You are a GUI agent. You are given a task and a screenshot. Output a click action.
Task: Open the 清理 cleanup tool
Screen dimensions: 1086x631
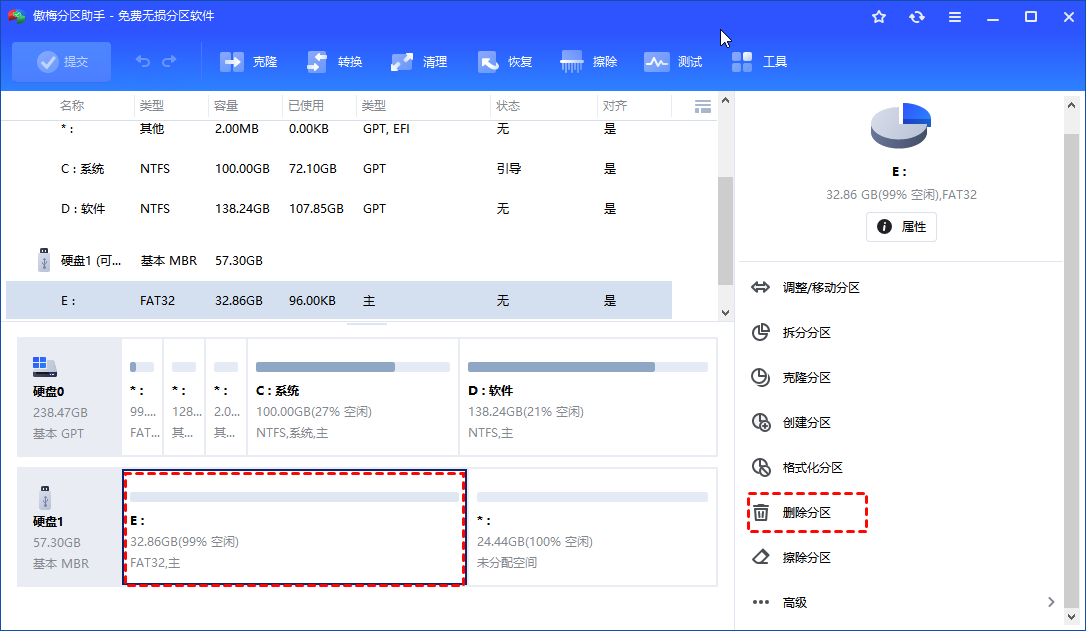[x=419, y=62]
